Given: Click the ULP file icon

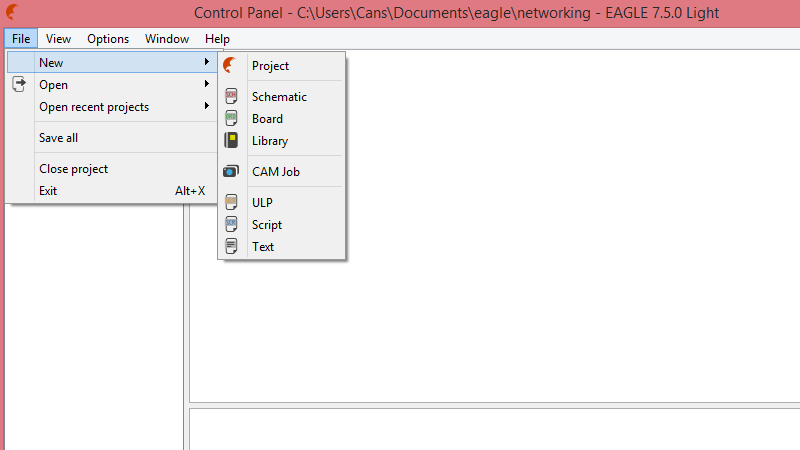Looking at the screenshot, I should click(231, 202).
